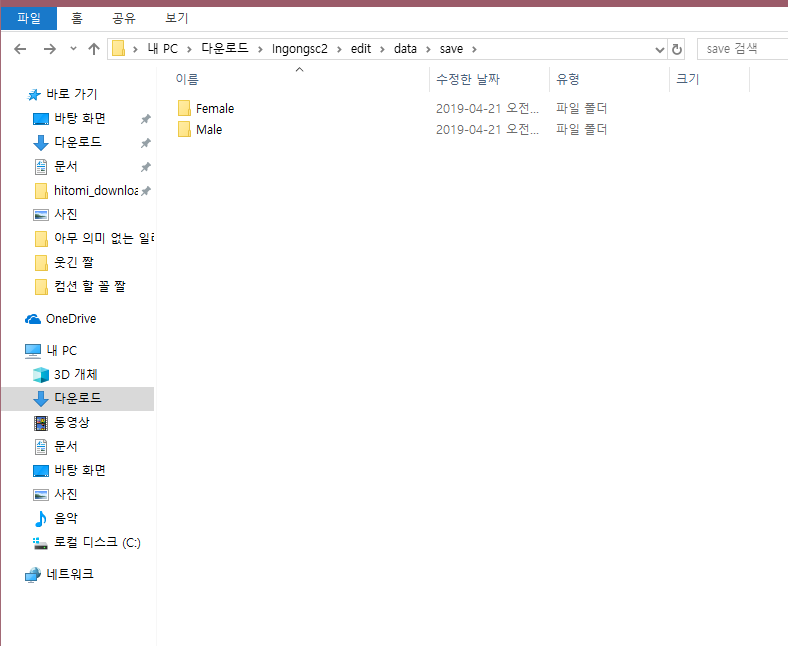Sort by 수정한 날짜 column header
Screen dimensions: 788x646
pyautogui.click(x=468, y=79)
